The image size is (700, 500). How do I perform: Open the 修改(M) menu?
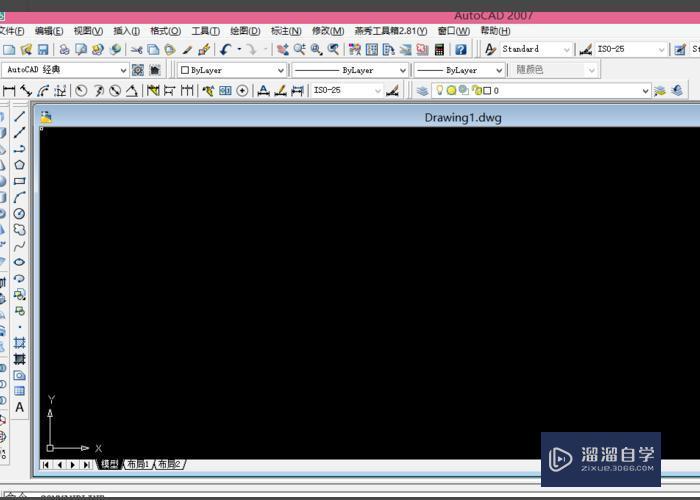[x=328, y=31]
